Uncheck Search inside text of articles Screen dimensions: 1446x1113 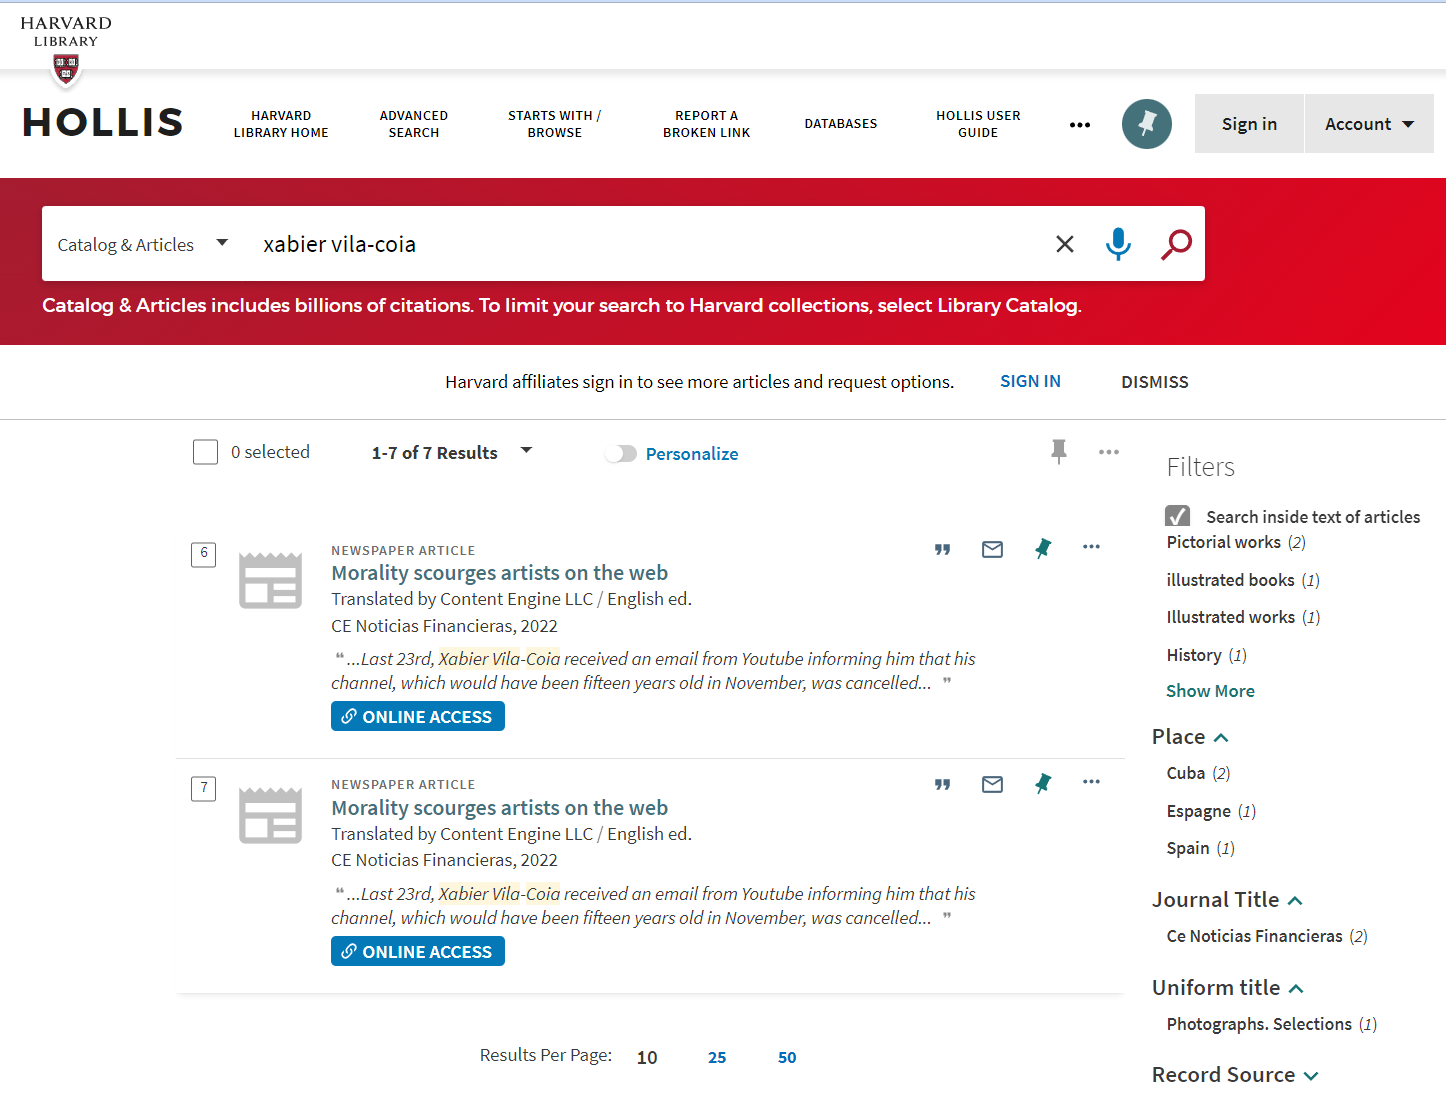1178,516
